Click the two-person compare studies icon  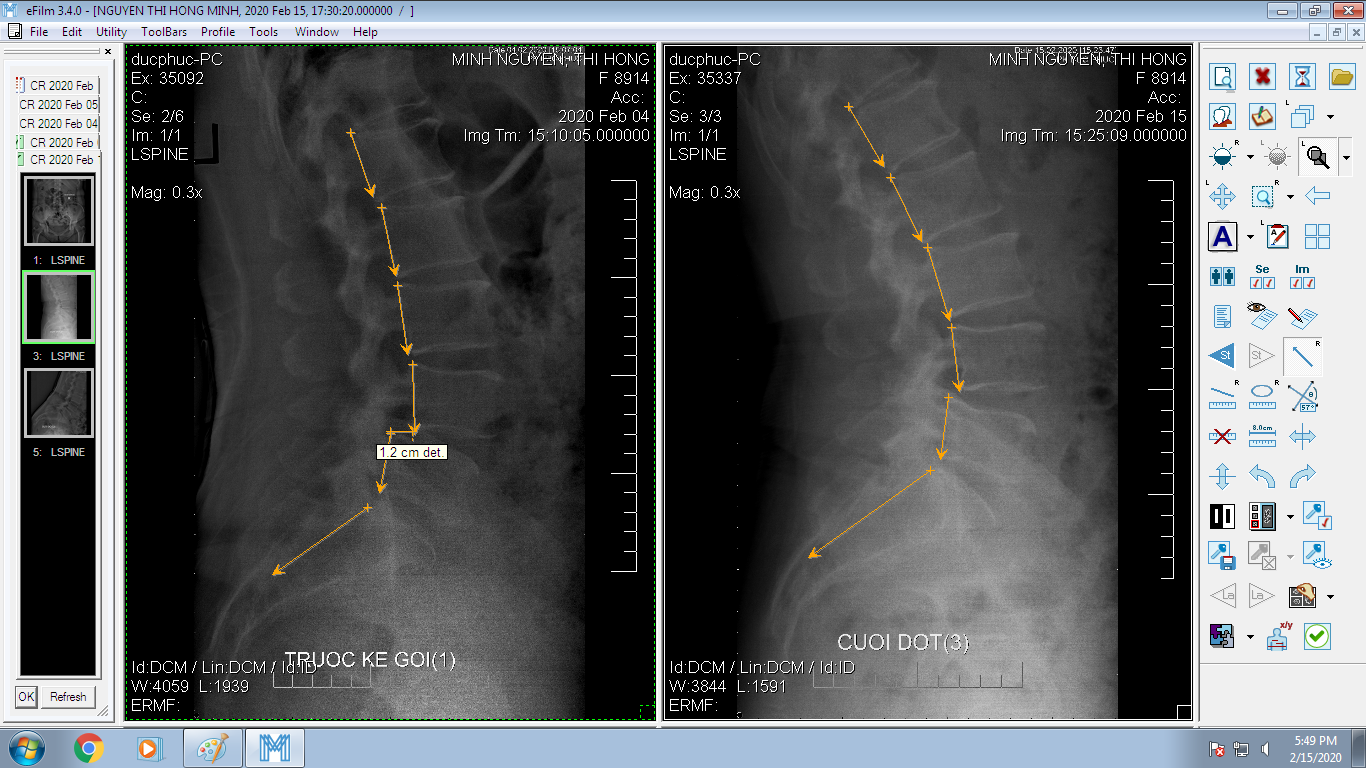click(x=1222, y=277)
